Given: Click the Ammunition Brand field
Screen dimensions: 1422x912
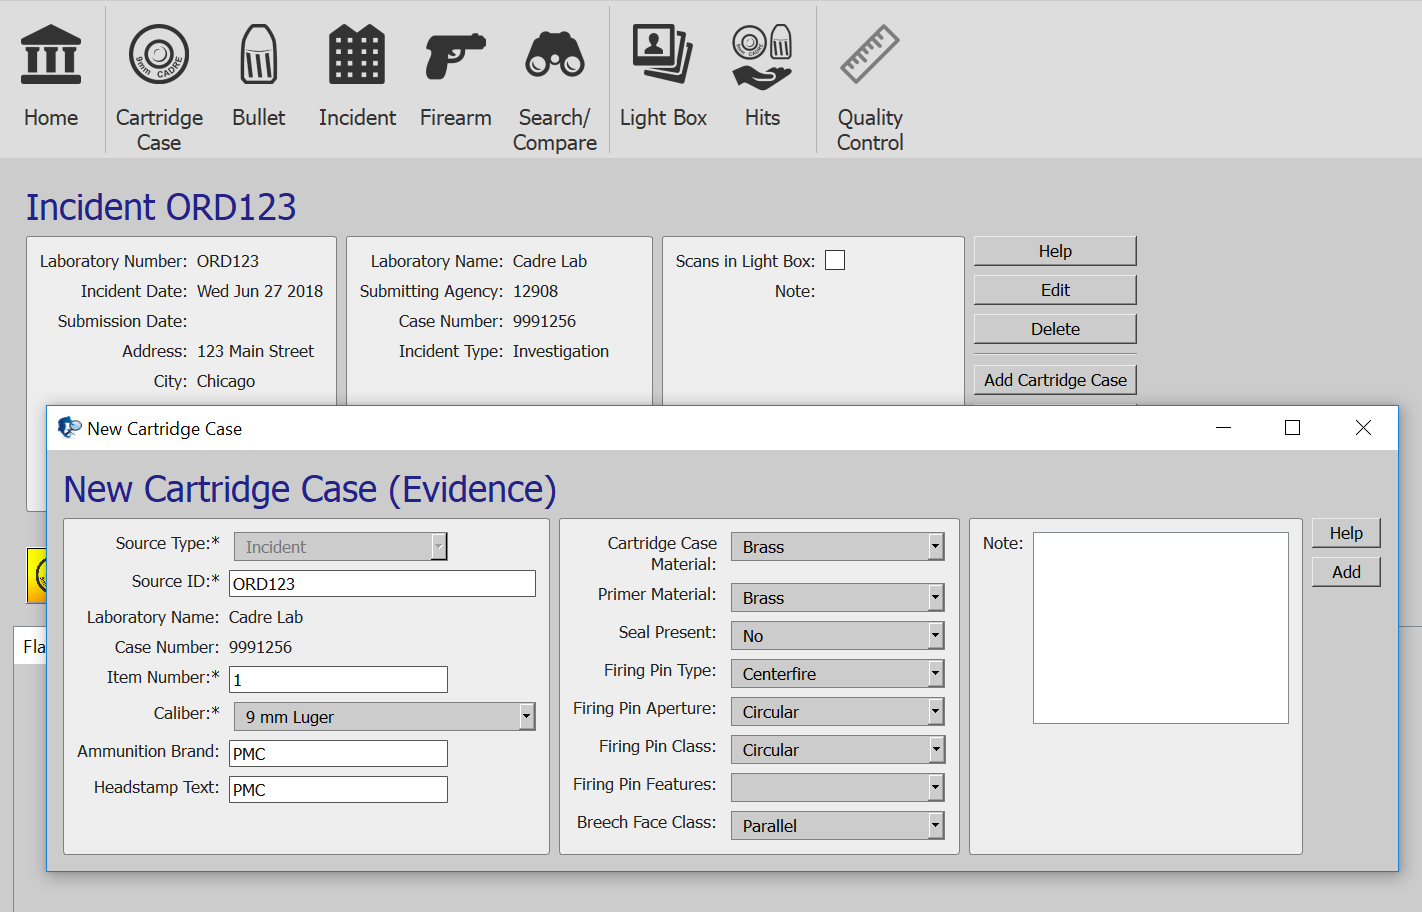Looking at the screenshot, I should pyautogui.click(x=338, y=754).
